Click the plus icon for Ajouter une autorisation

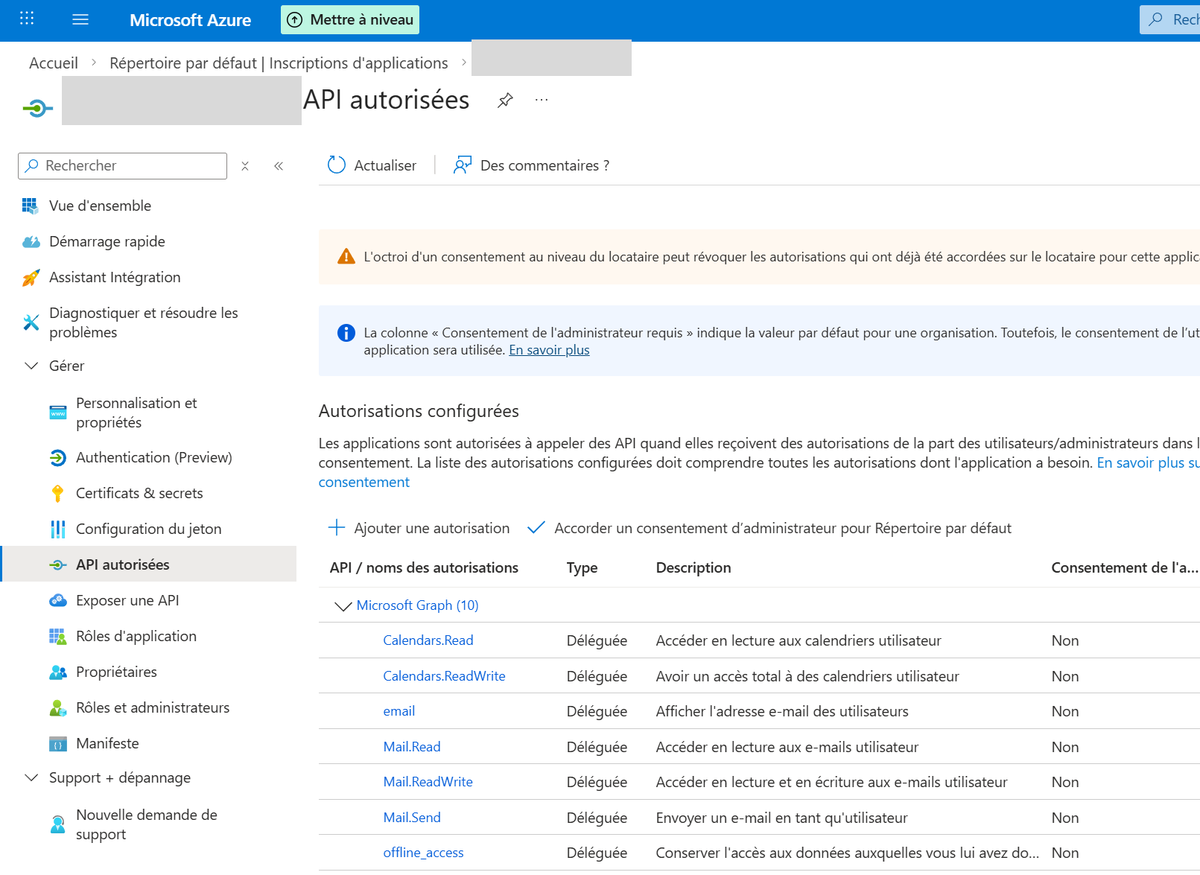(x=337, y=528)
